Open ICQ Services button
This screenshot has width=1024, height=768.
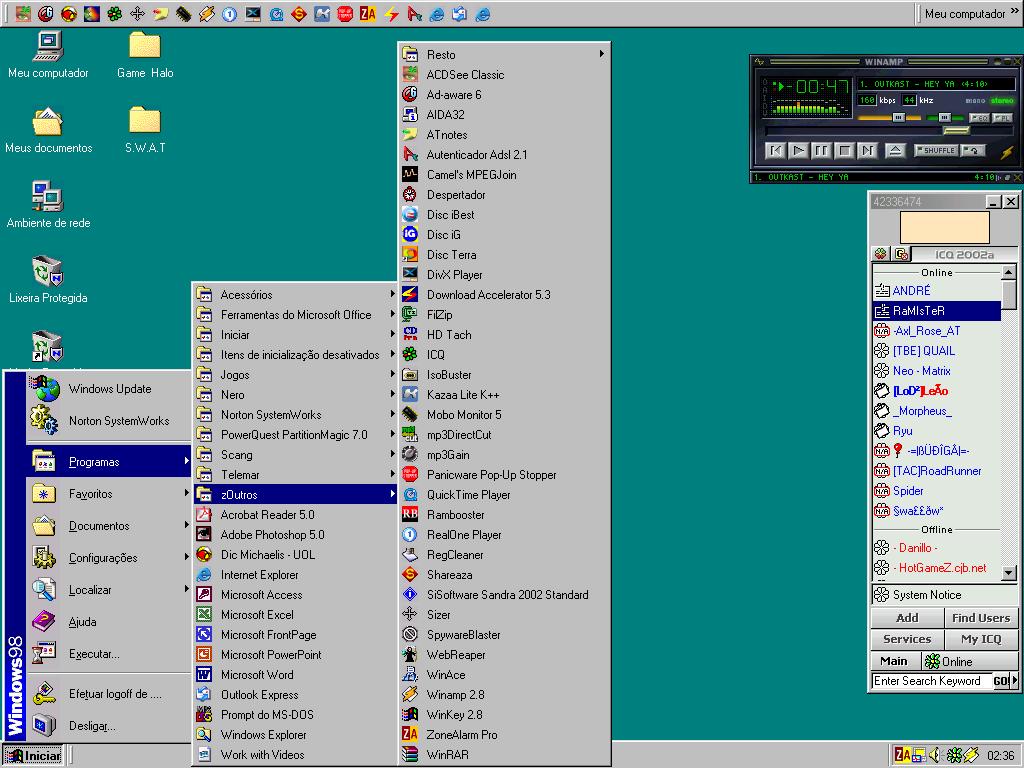[907, 639]
